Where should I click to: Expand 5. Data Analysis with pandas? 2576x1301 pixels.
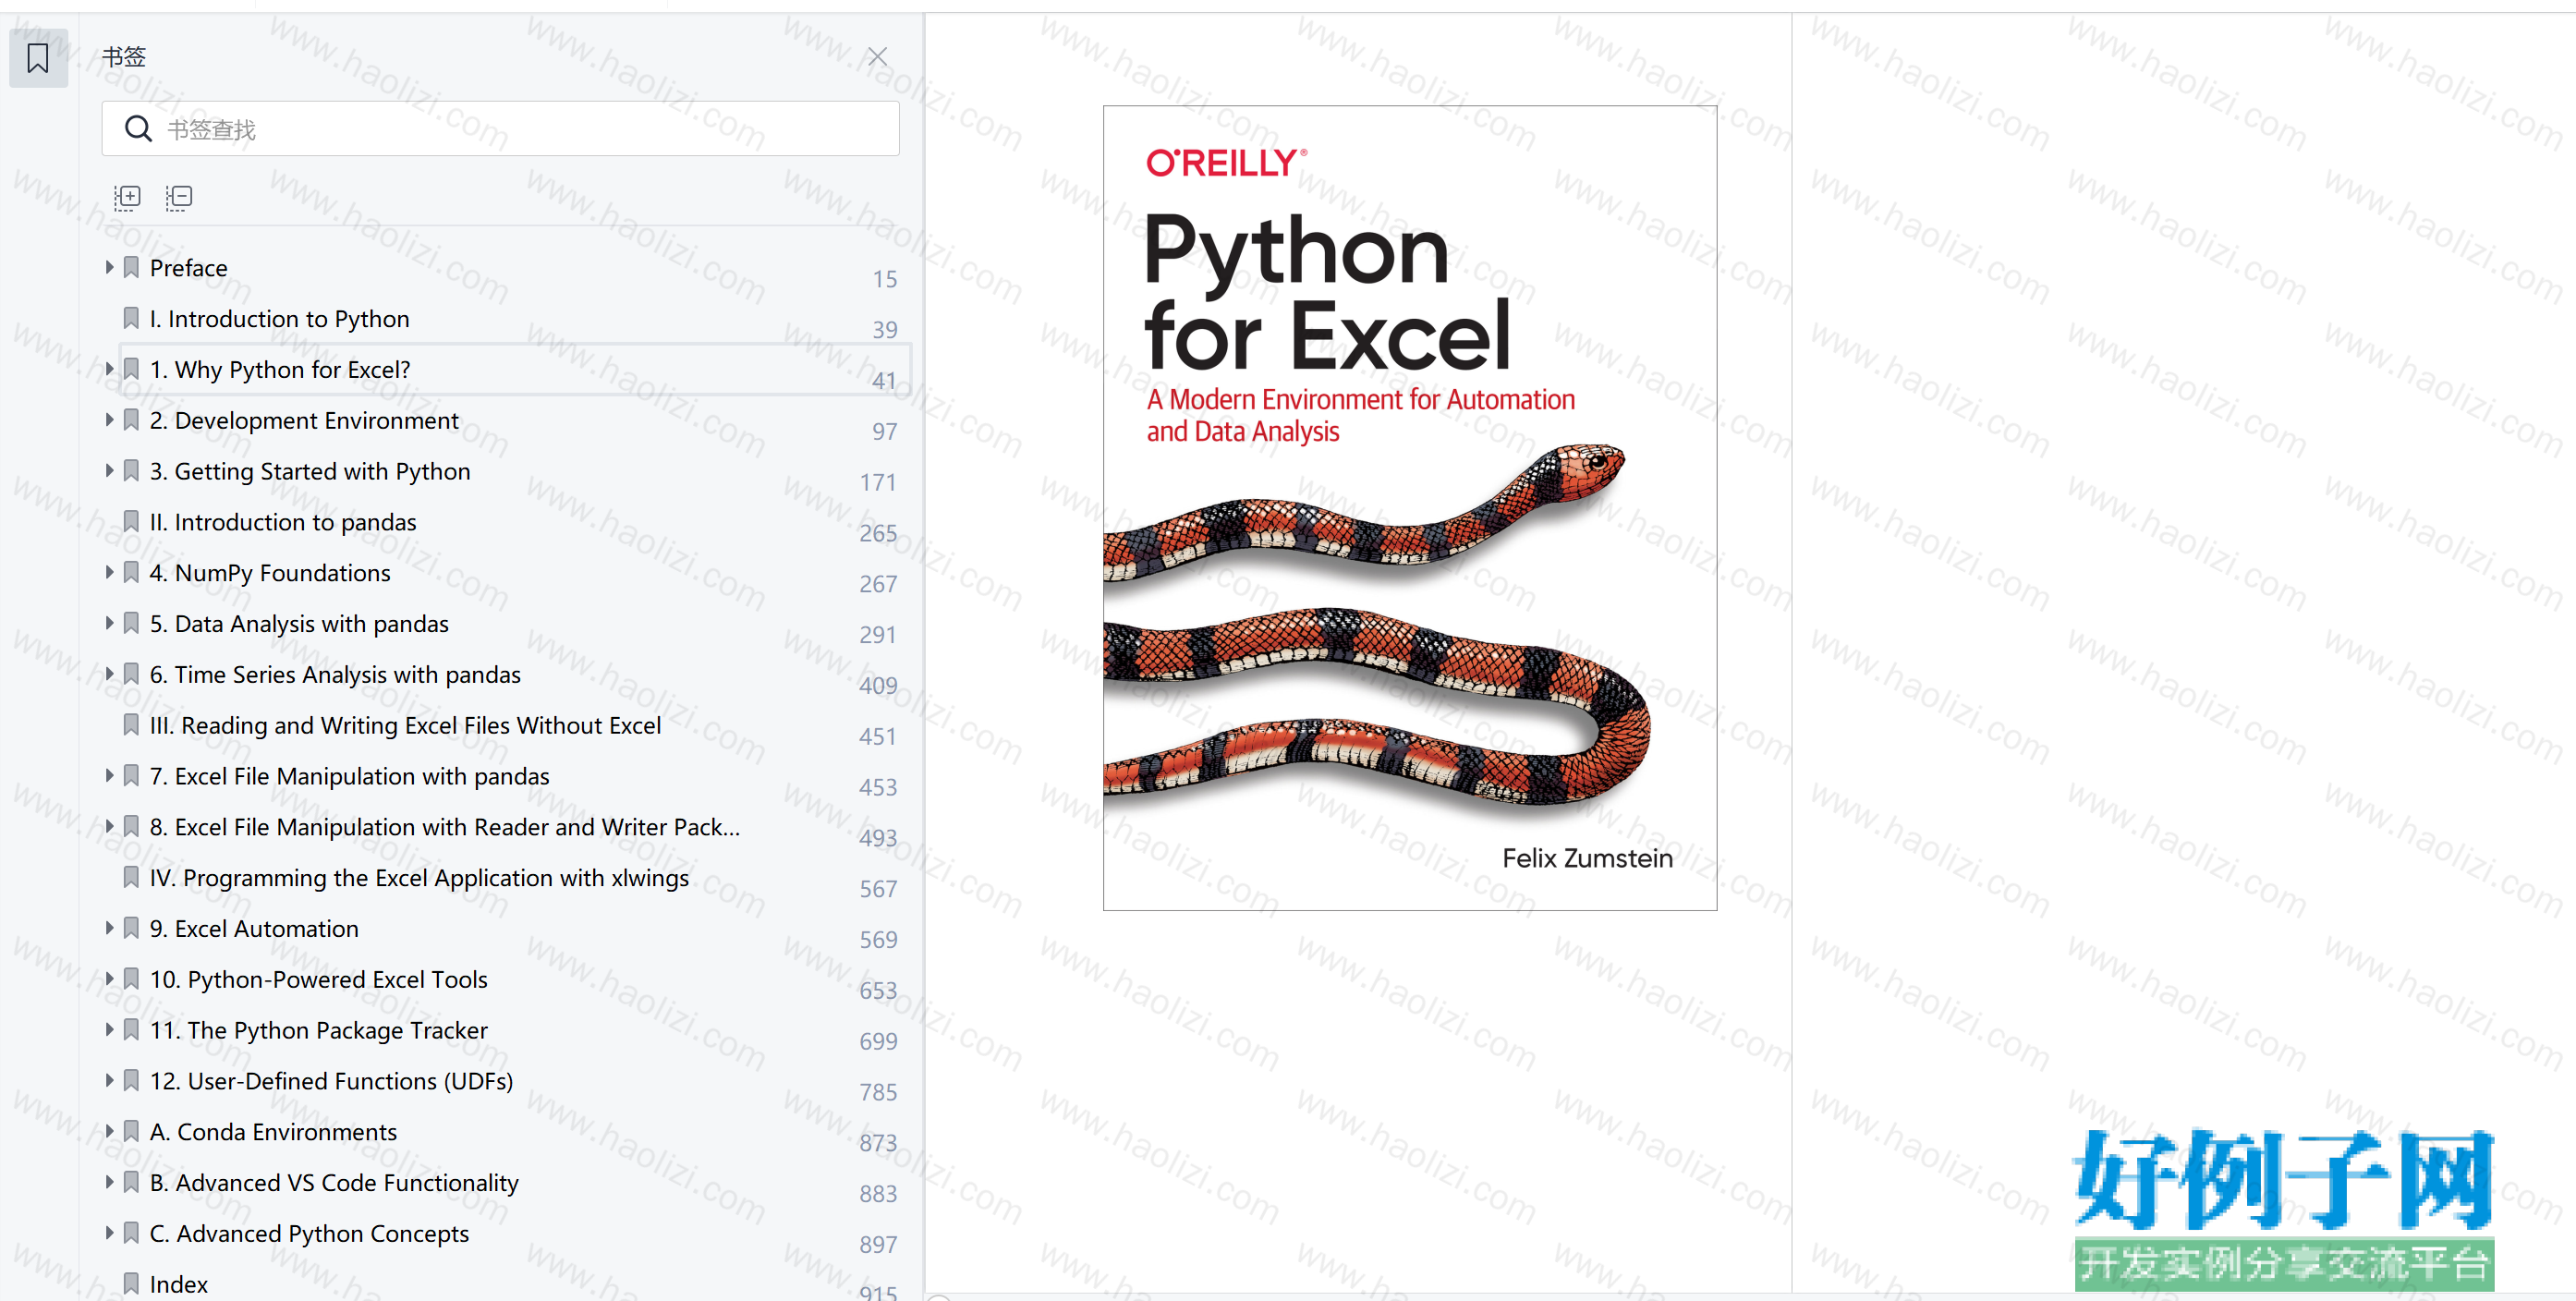(109, 623)
